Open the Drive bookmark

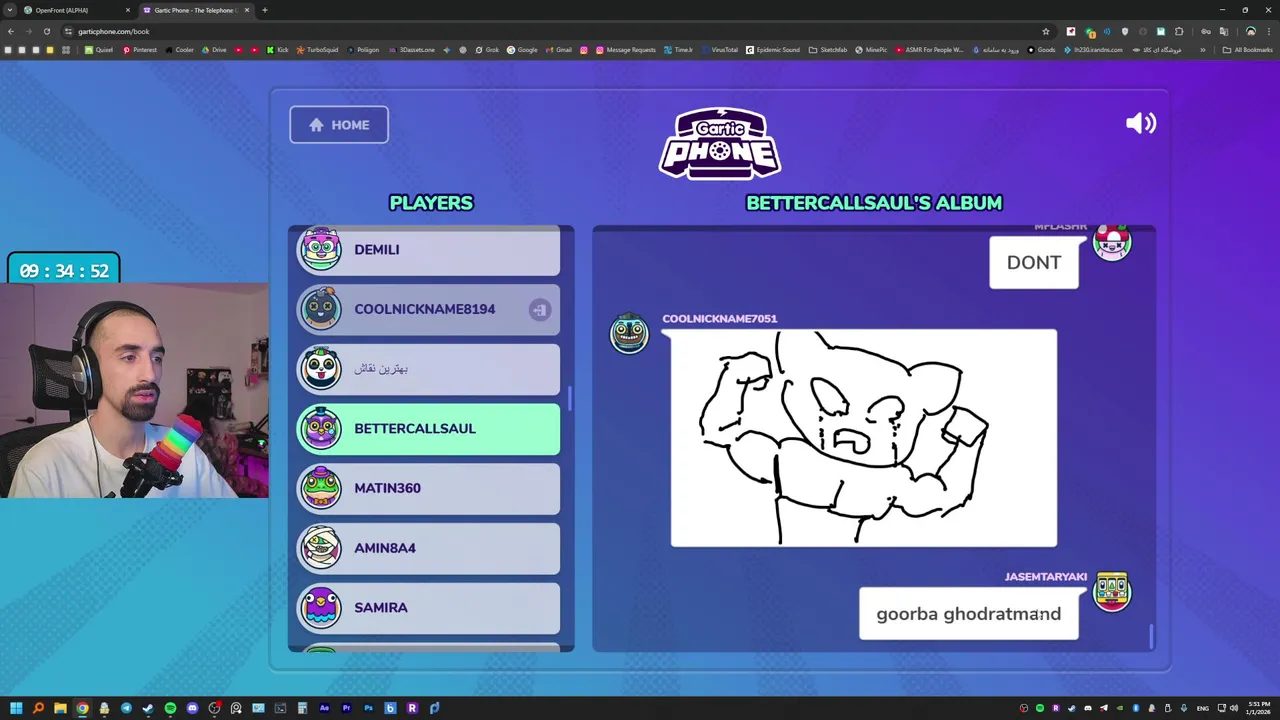point(214,49)
